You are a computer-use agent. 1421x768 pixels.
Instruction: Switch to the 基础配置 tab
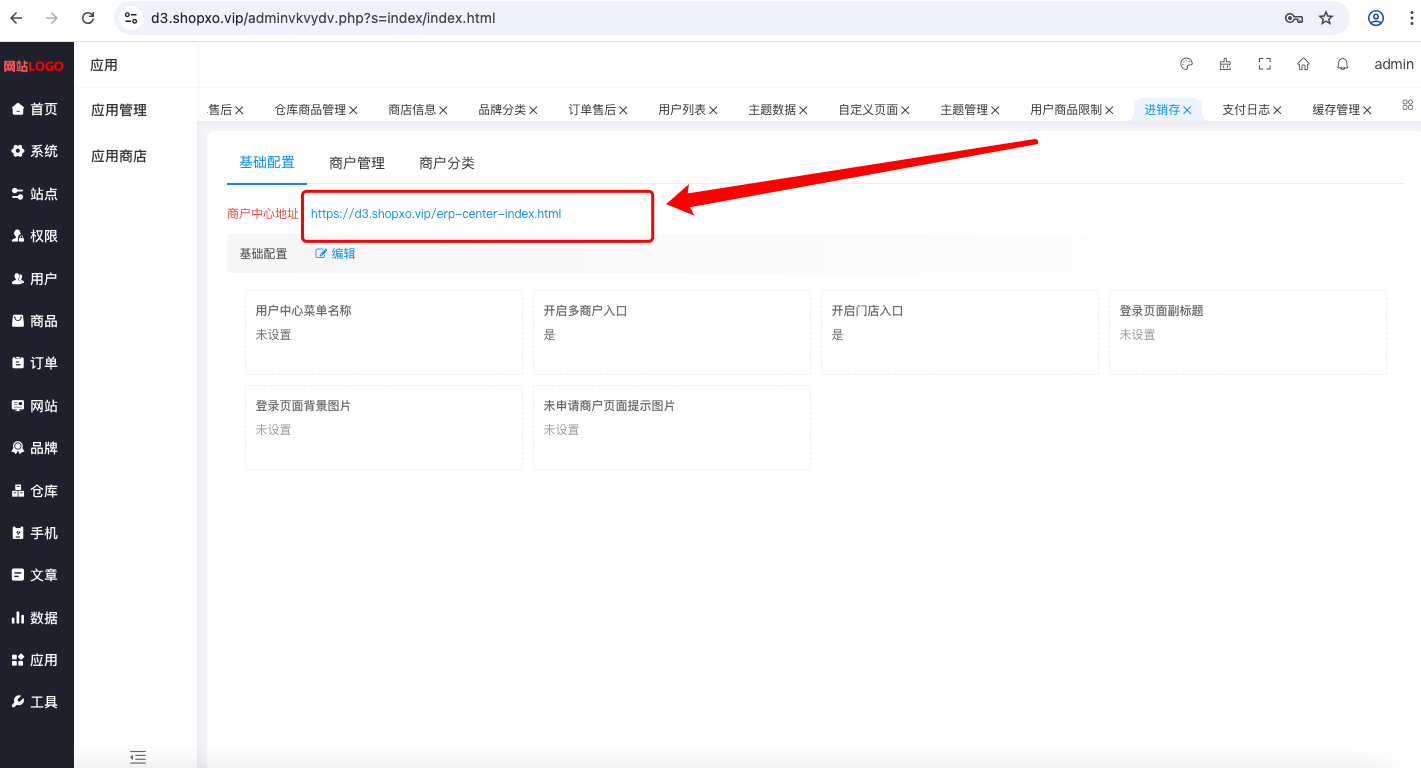tap(267, 162)
